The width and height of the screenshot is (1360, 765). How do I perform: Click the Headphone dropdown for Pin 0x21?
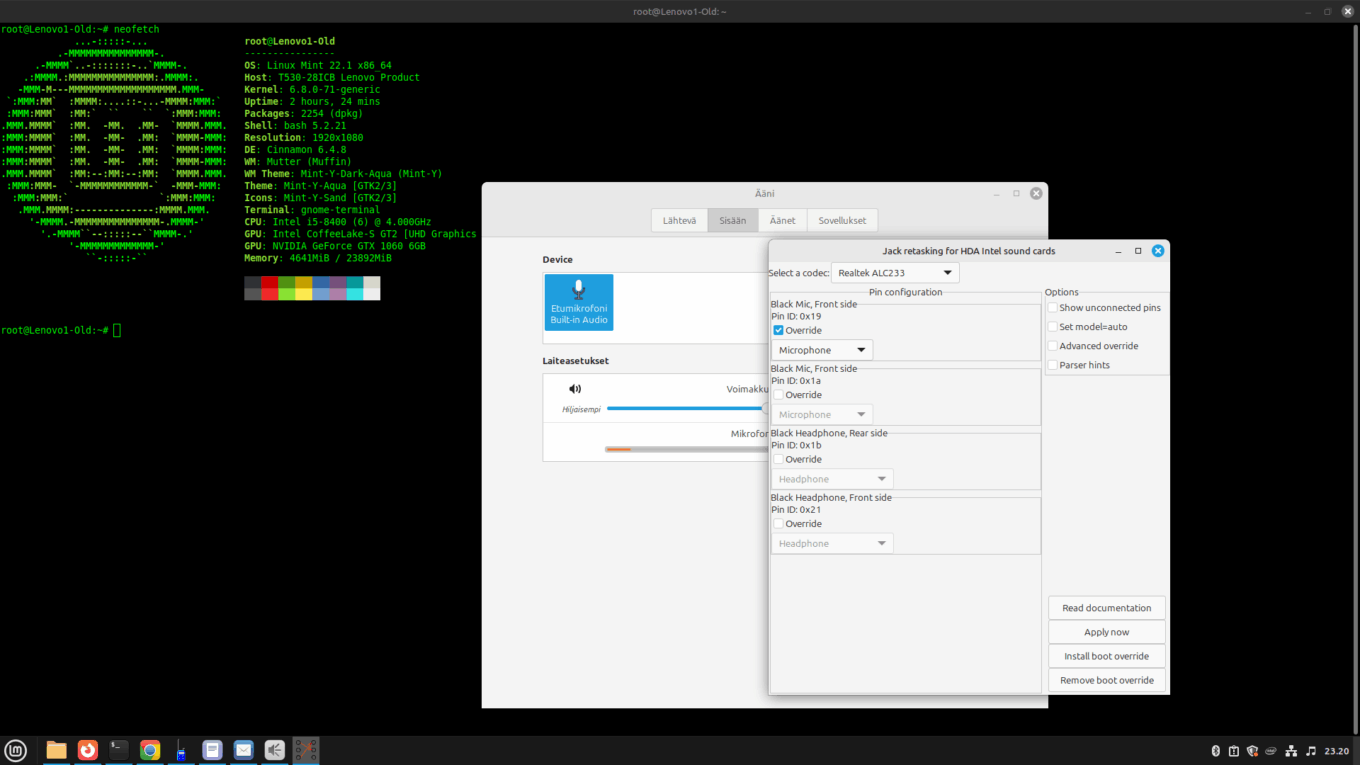[x=832, y=543]
